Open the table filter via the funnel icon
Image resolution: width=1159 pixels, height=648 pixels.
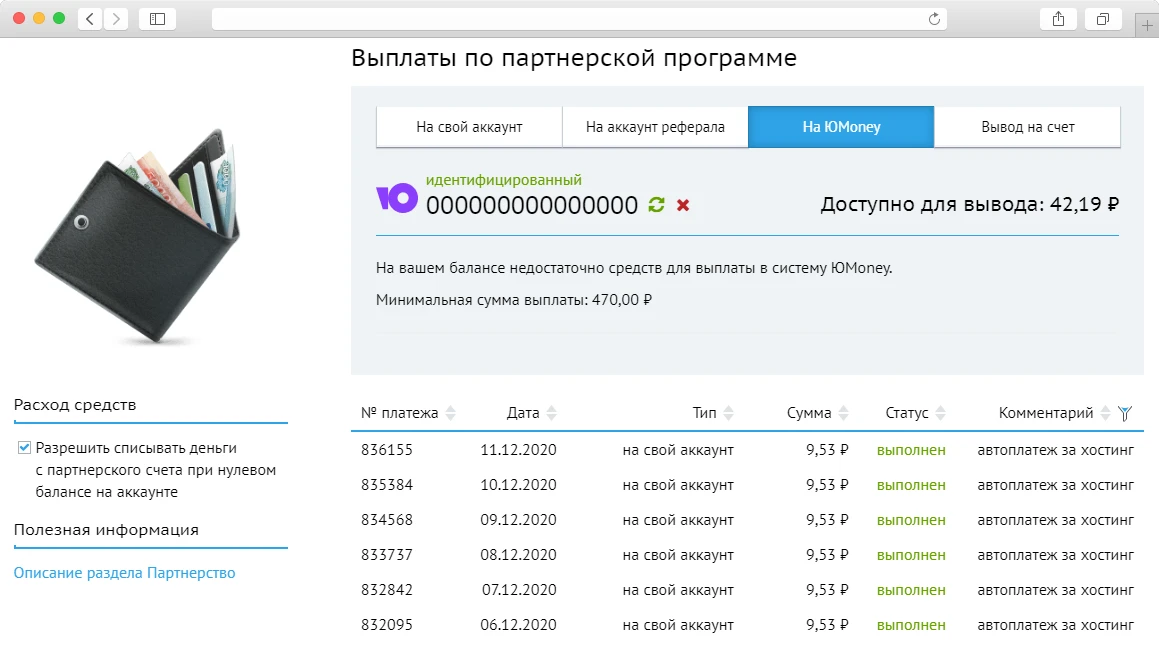(x=1127, y=412)
